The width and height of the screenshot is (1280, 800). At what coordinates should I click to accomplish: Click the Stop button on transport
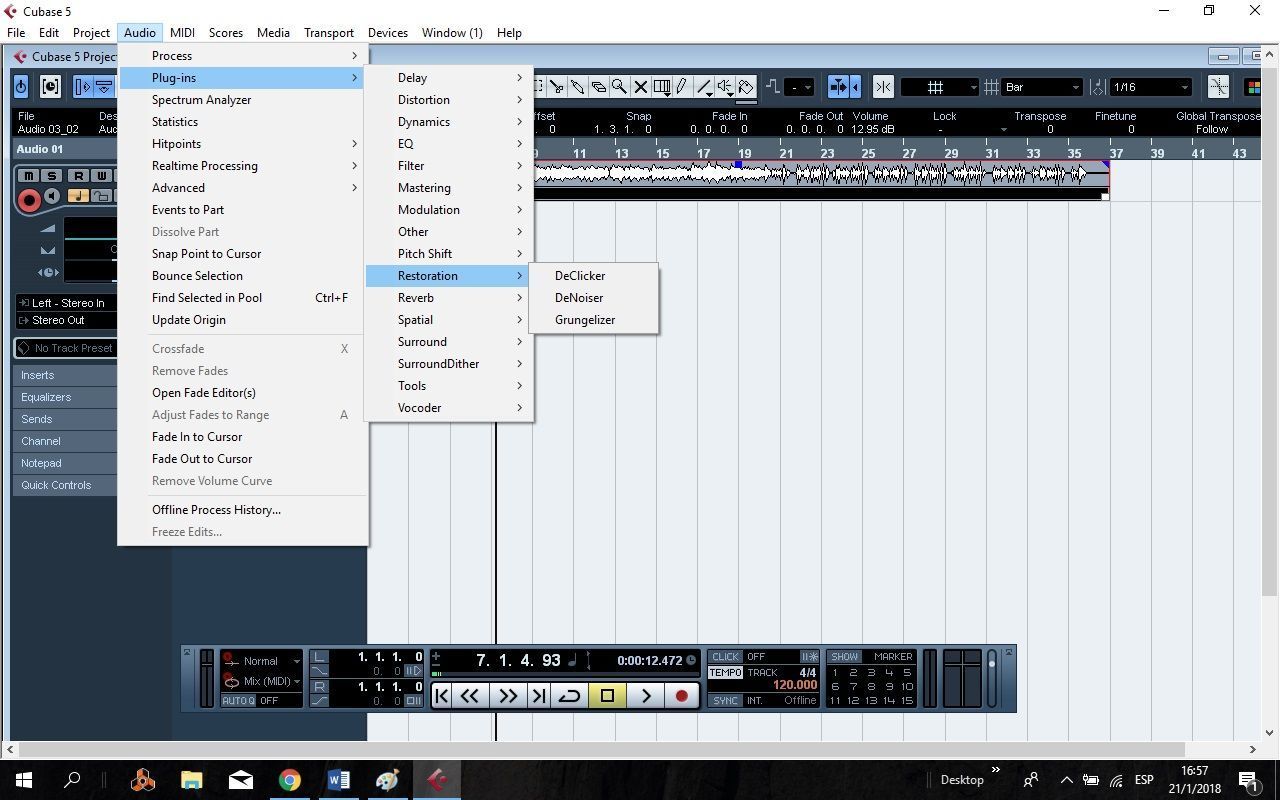click(607, 696)
